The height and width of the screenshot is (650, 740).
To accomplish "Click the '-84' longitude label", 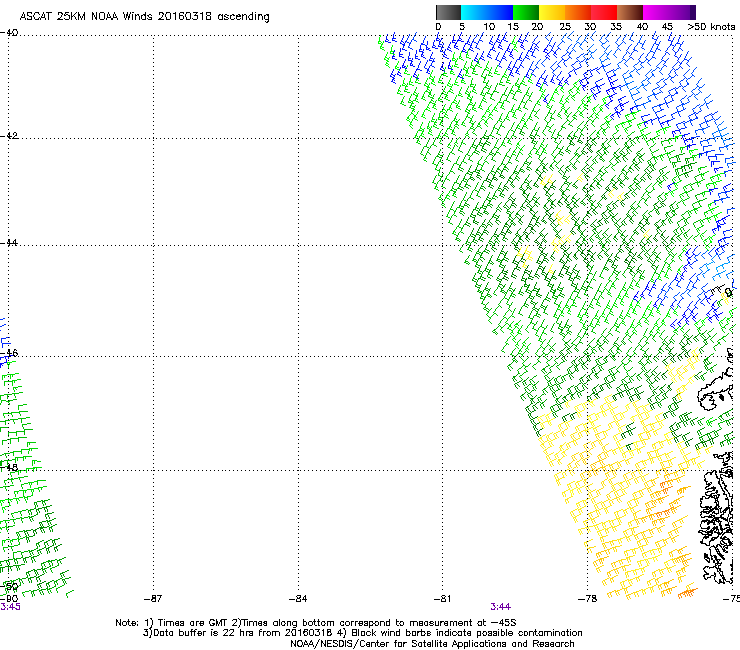I will tap(298, 599).
